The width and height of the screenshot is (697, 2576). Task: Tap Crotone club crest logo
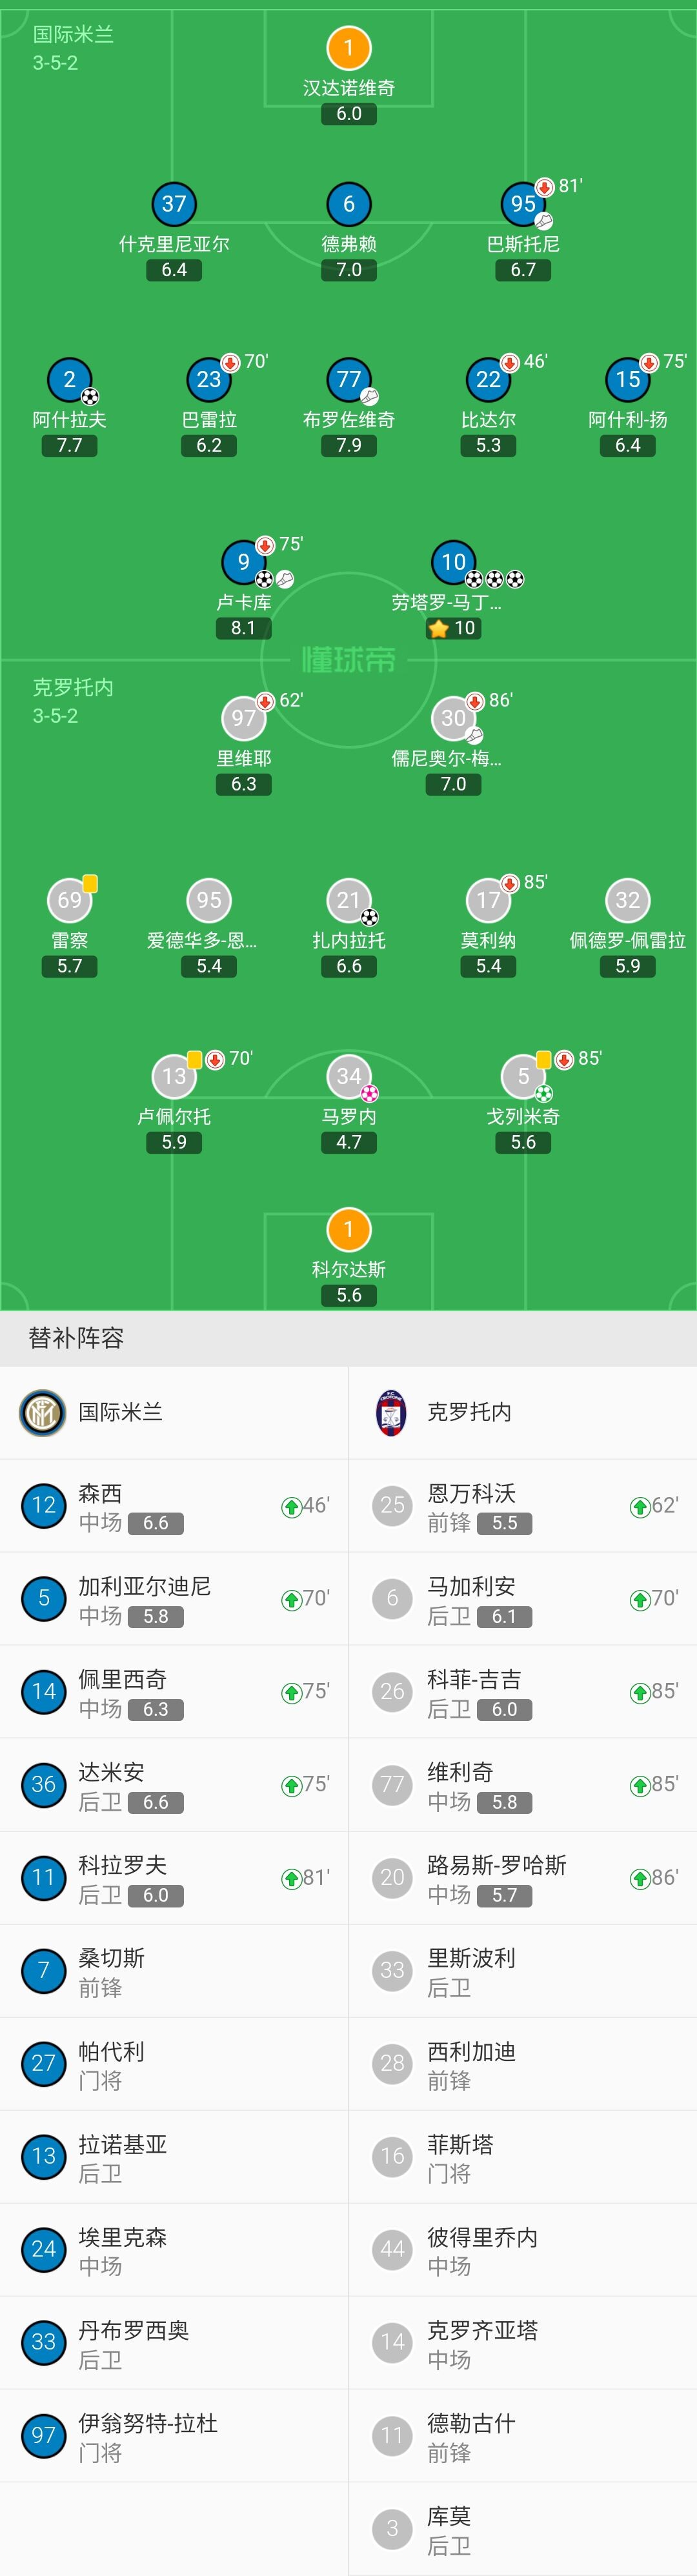[391, 1412]
